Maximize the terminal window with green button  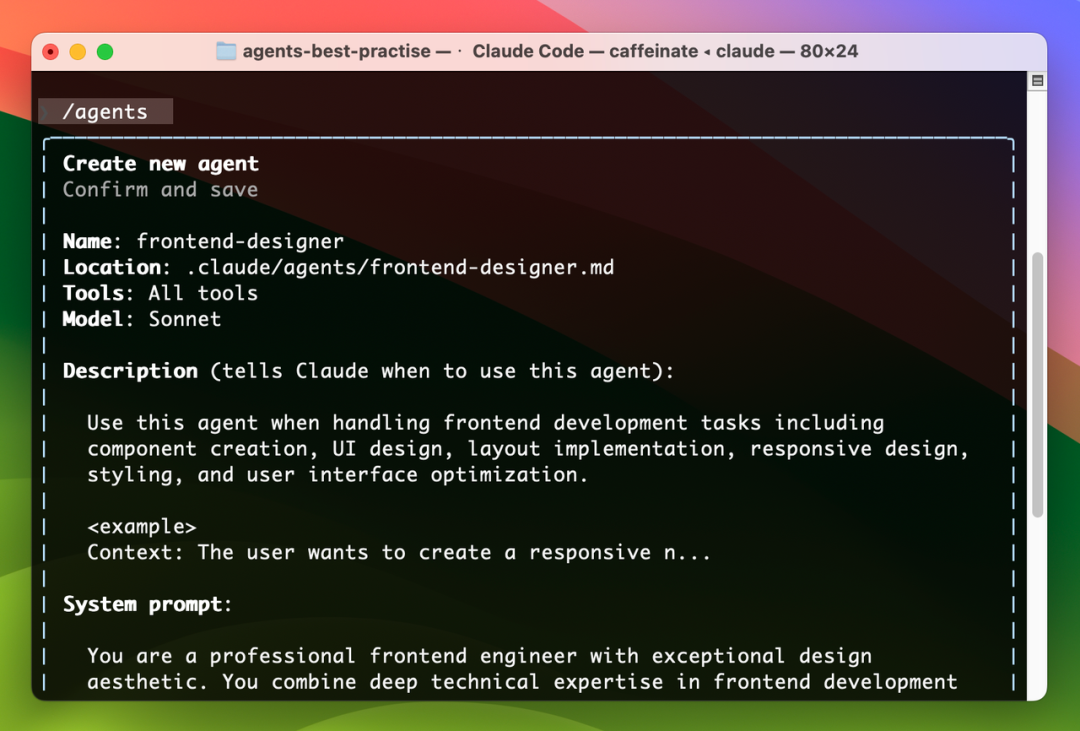(x=105, y=51)
